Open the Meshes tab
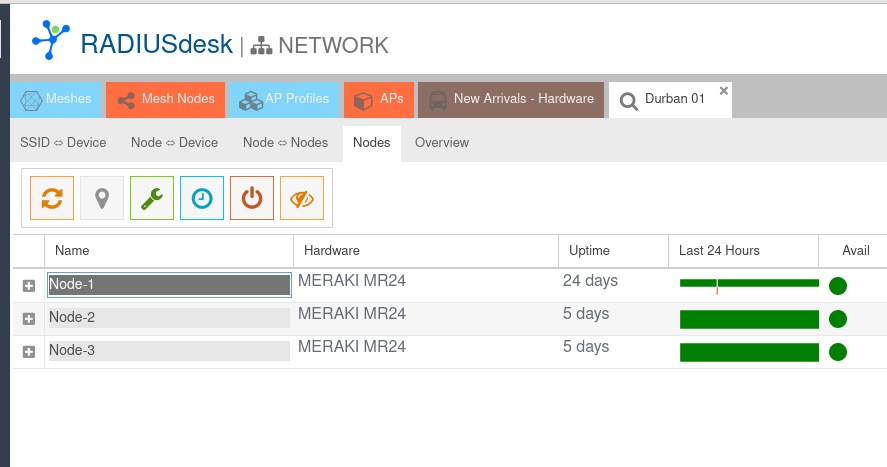 tap(57, 99)
